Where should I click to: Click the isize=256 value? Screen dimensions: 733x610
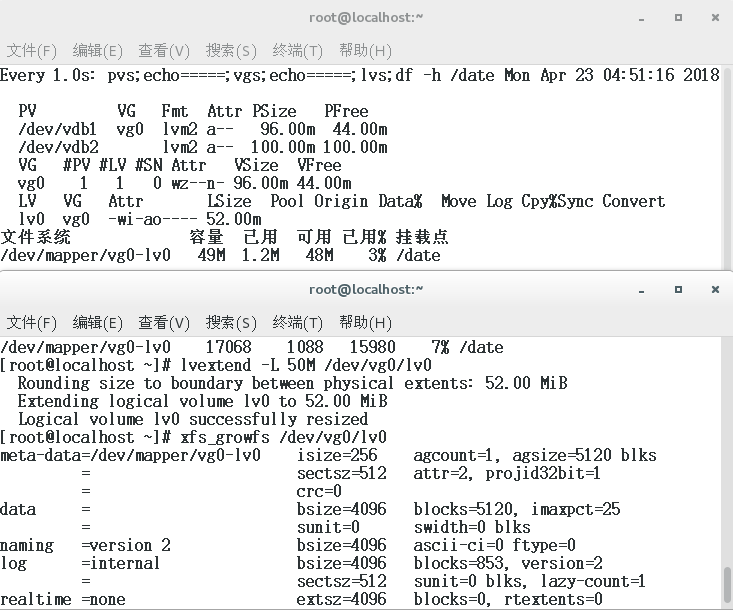[337, 455]
